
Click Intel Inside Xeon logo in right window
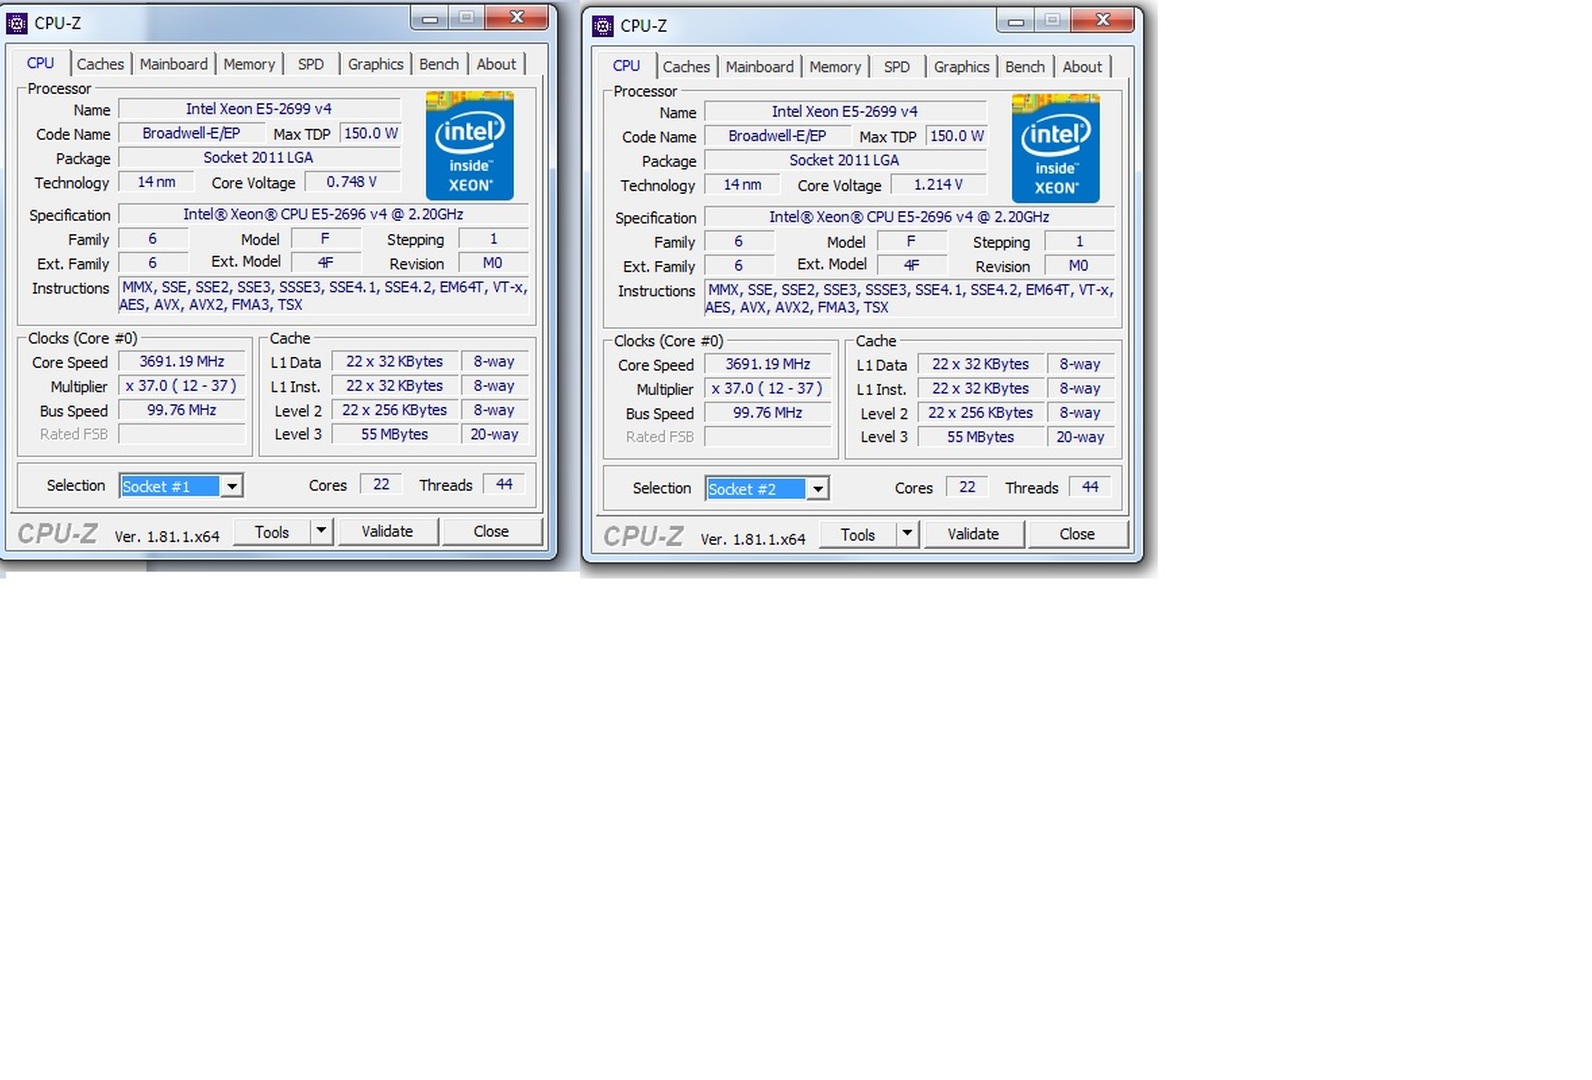pyautogui.click(x=1056, y=148)
